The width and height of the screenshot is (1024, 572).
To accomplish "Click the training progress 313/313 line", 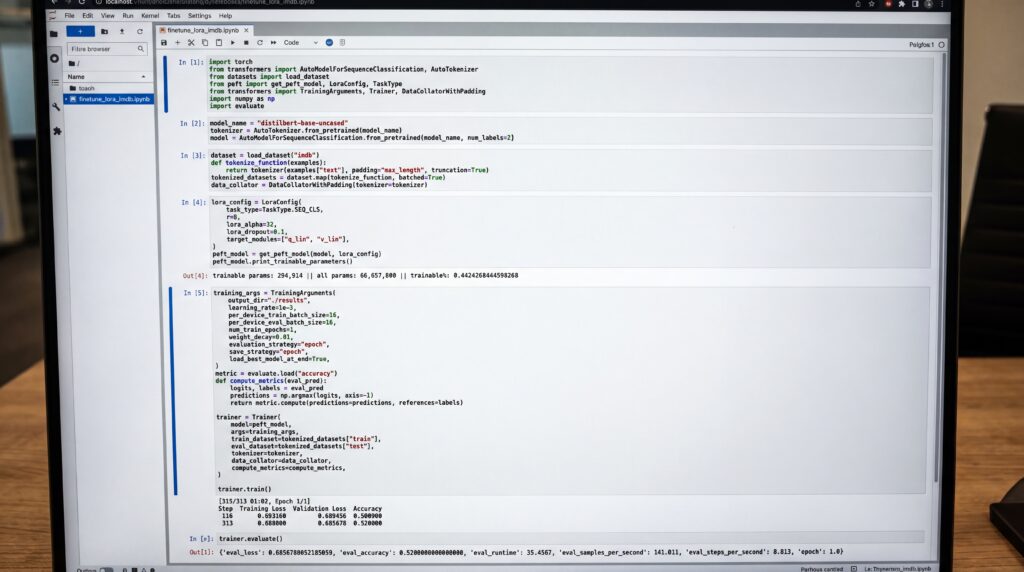I will 264,501.
